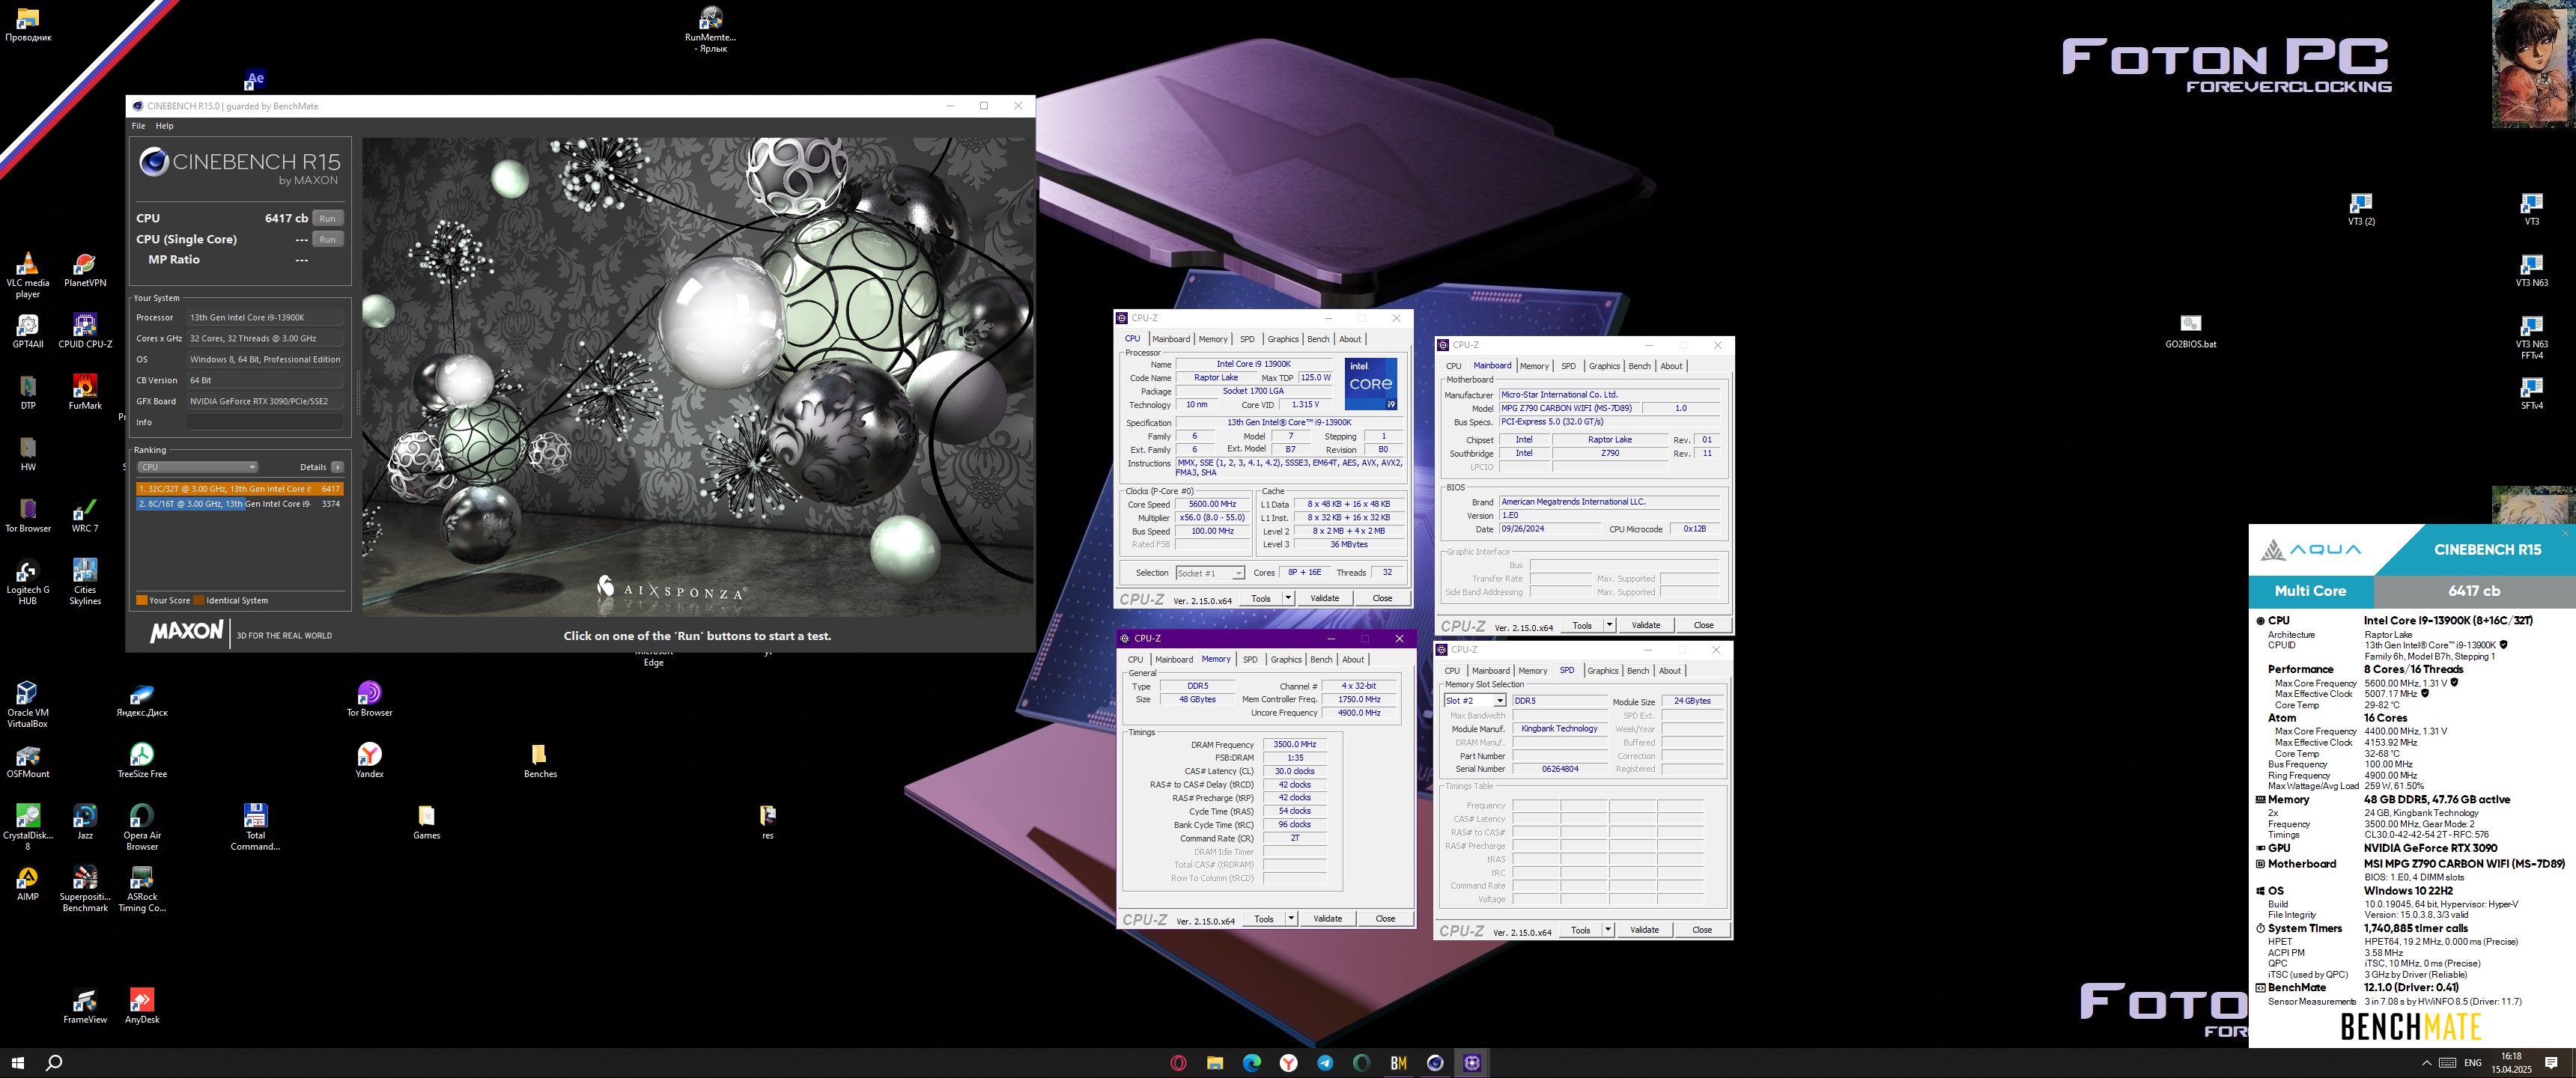Click Validate in CPU-Z Mainboard window
This screenshot has height=1078, width=2576.
pos(1646,625)
